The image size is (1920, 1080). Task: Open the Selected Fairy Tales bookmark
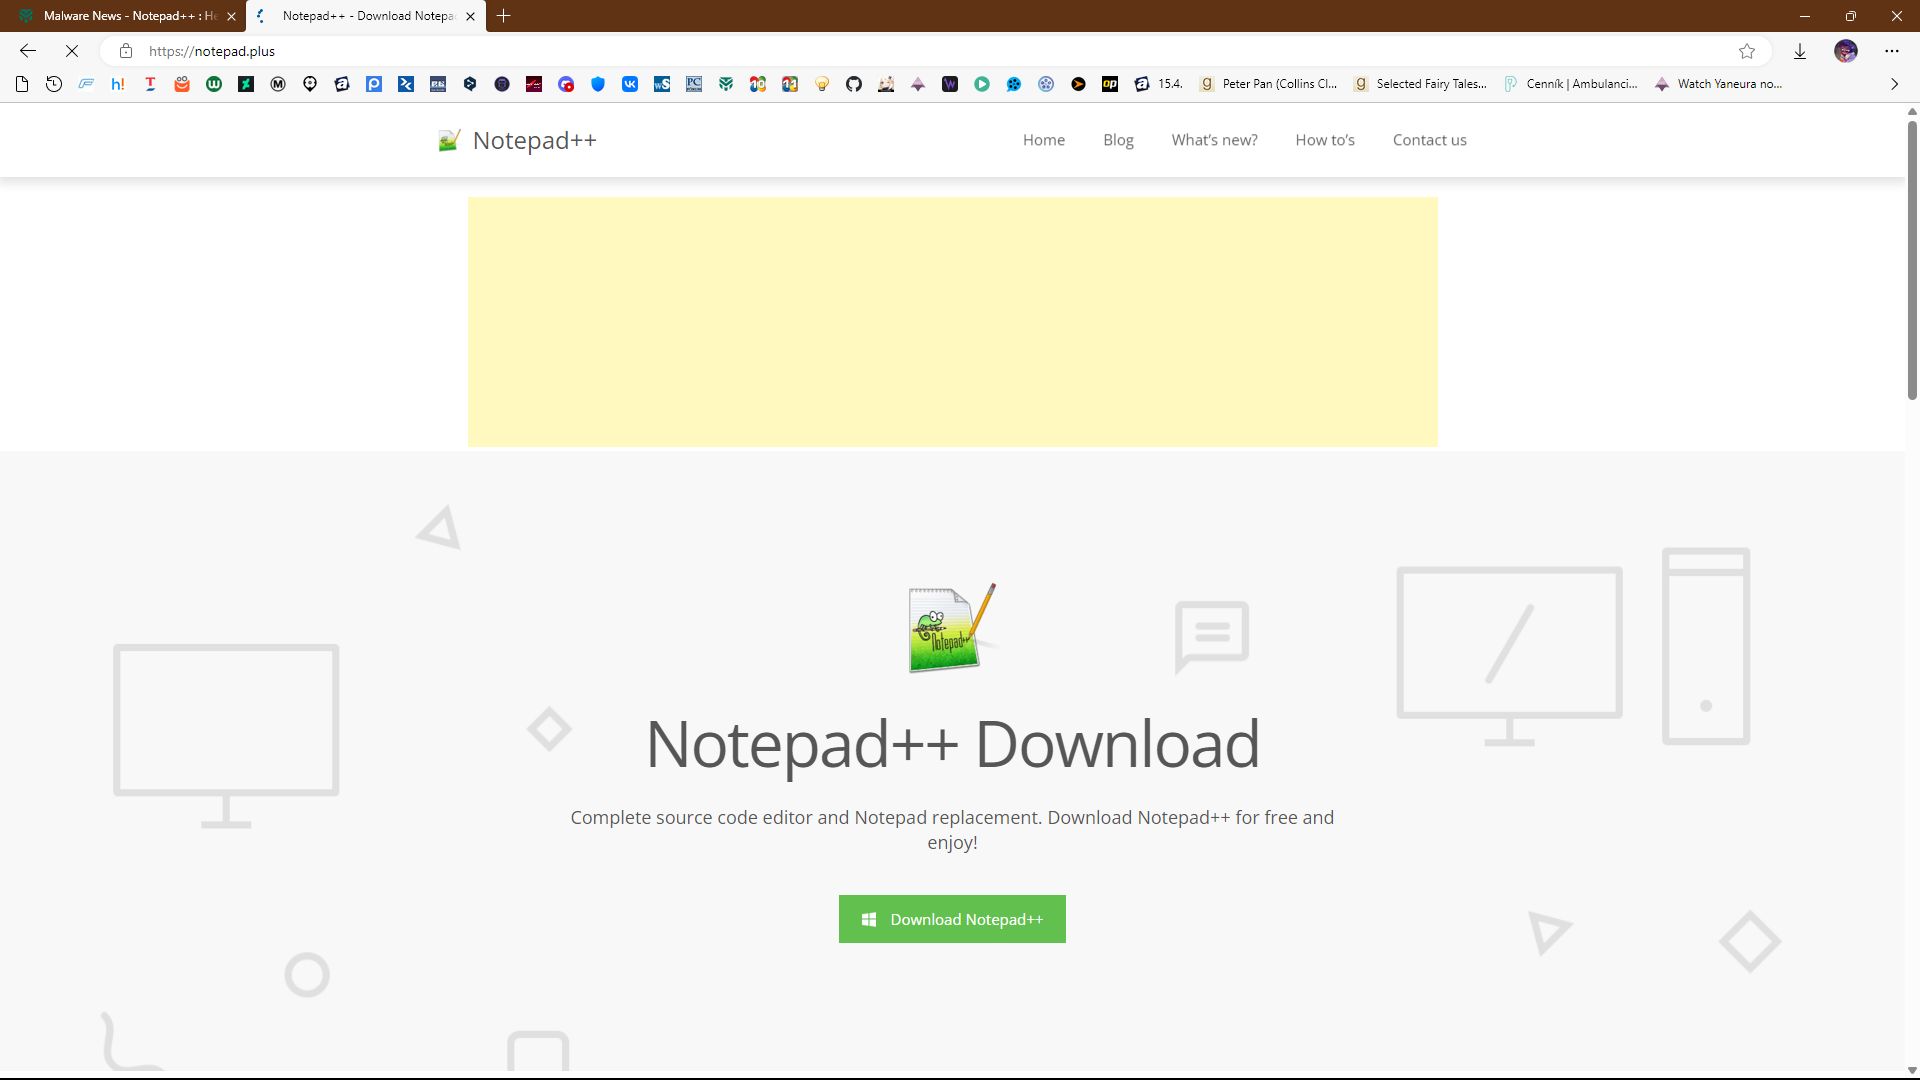coord(1420,84)
